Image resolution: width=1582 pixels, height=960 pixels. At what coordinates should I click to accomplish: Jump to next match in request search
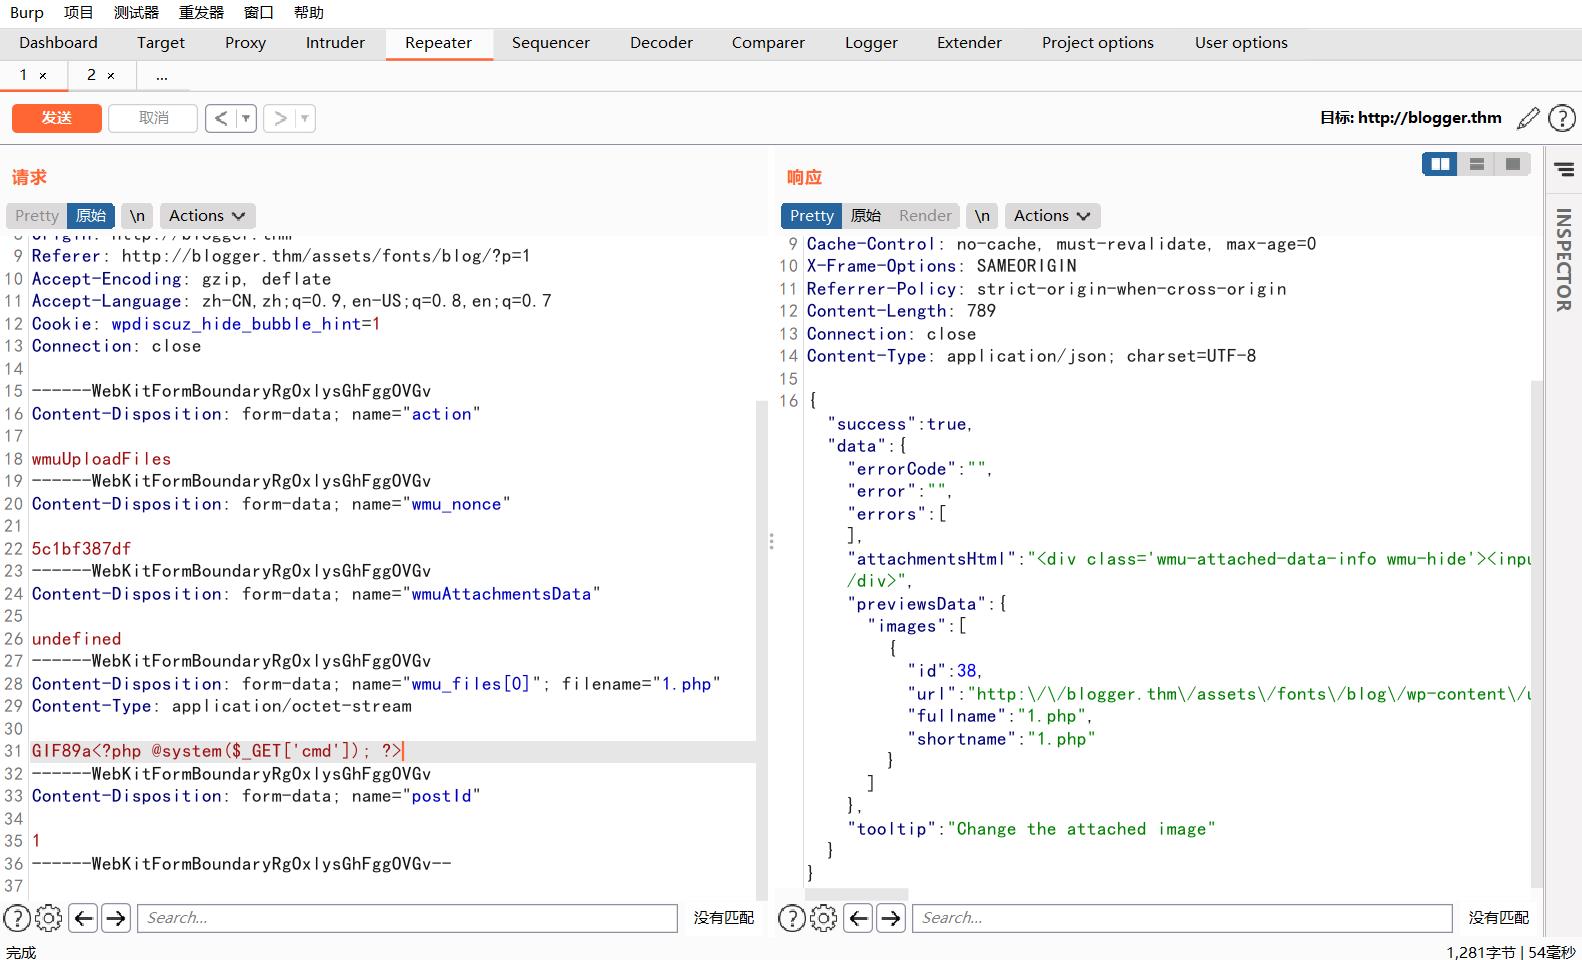[x=116, y=918]
